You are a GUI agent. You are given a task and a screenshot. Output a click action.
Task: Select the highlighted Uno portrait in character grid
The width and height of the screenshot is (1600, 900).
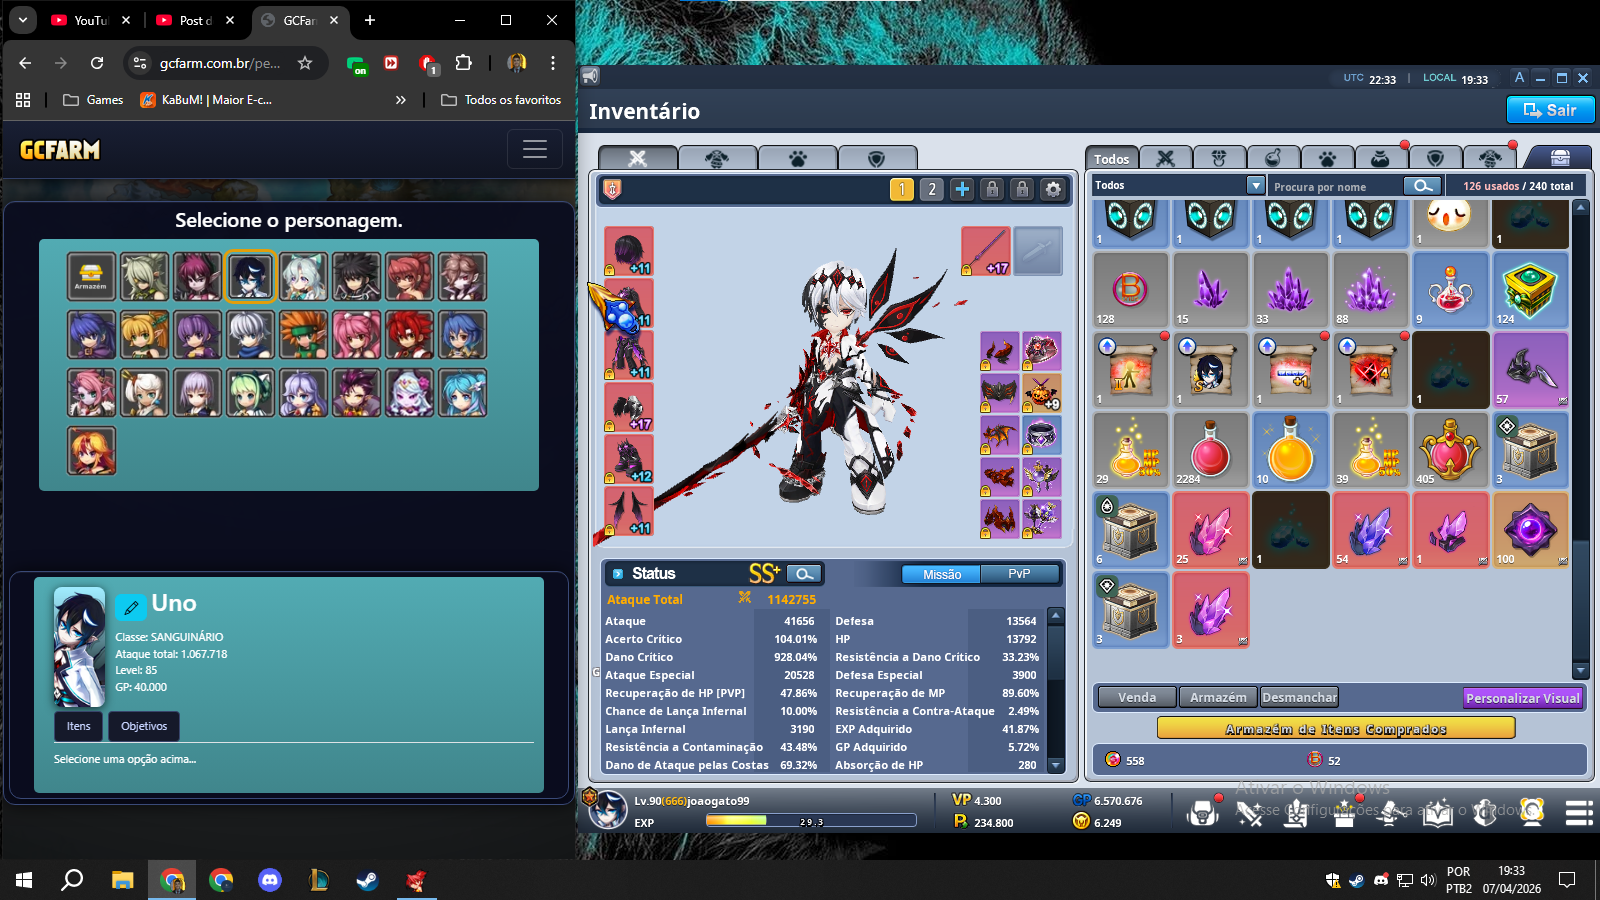pos(250,276)
